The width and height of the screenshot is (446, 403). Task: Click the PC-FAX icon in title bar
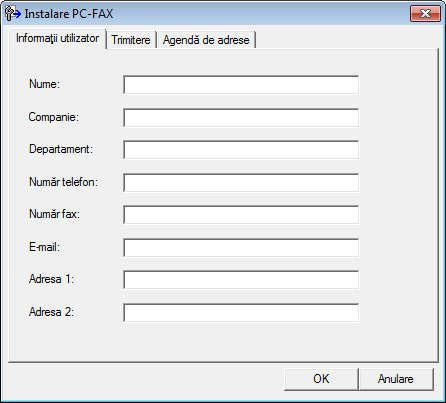[13, 14]
